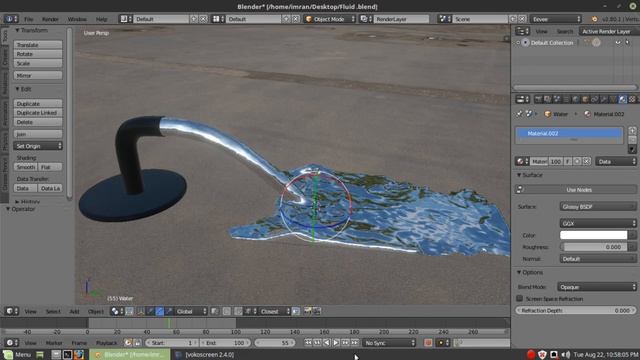
Task: Toggle the Default Collection selectable cursor icon
Action: coord(627,42)
